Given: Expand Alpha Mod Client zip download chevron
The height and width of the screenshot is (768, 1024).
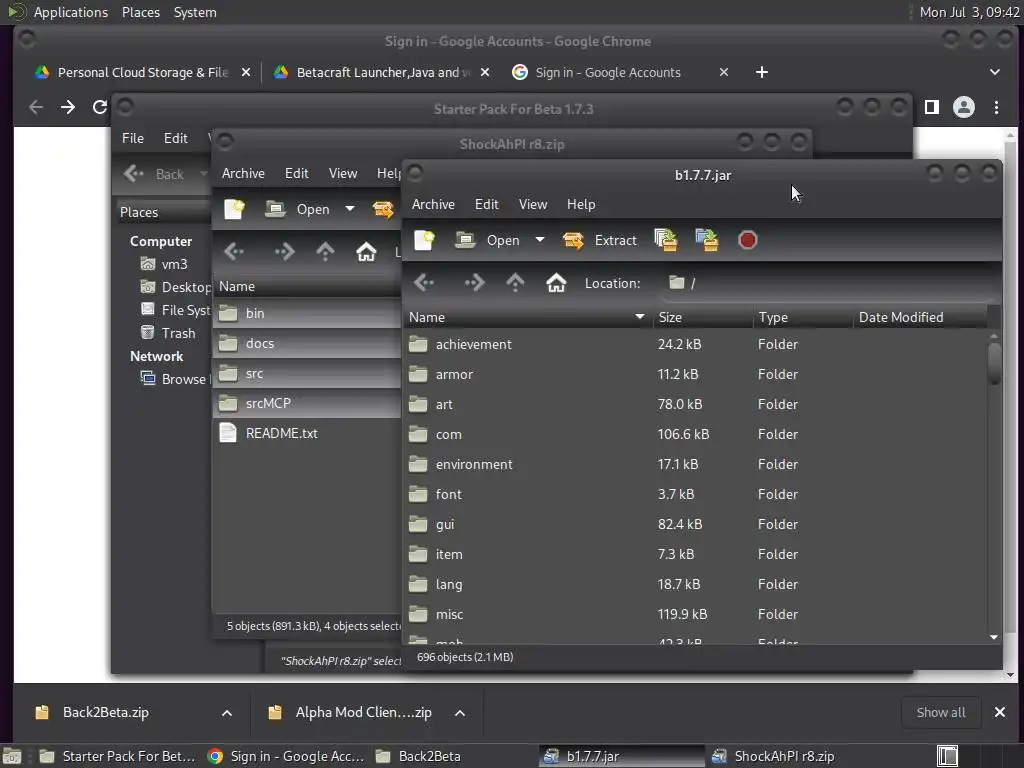Looking at the screenshot, I should (460, 713).
